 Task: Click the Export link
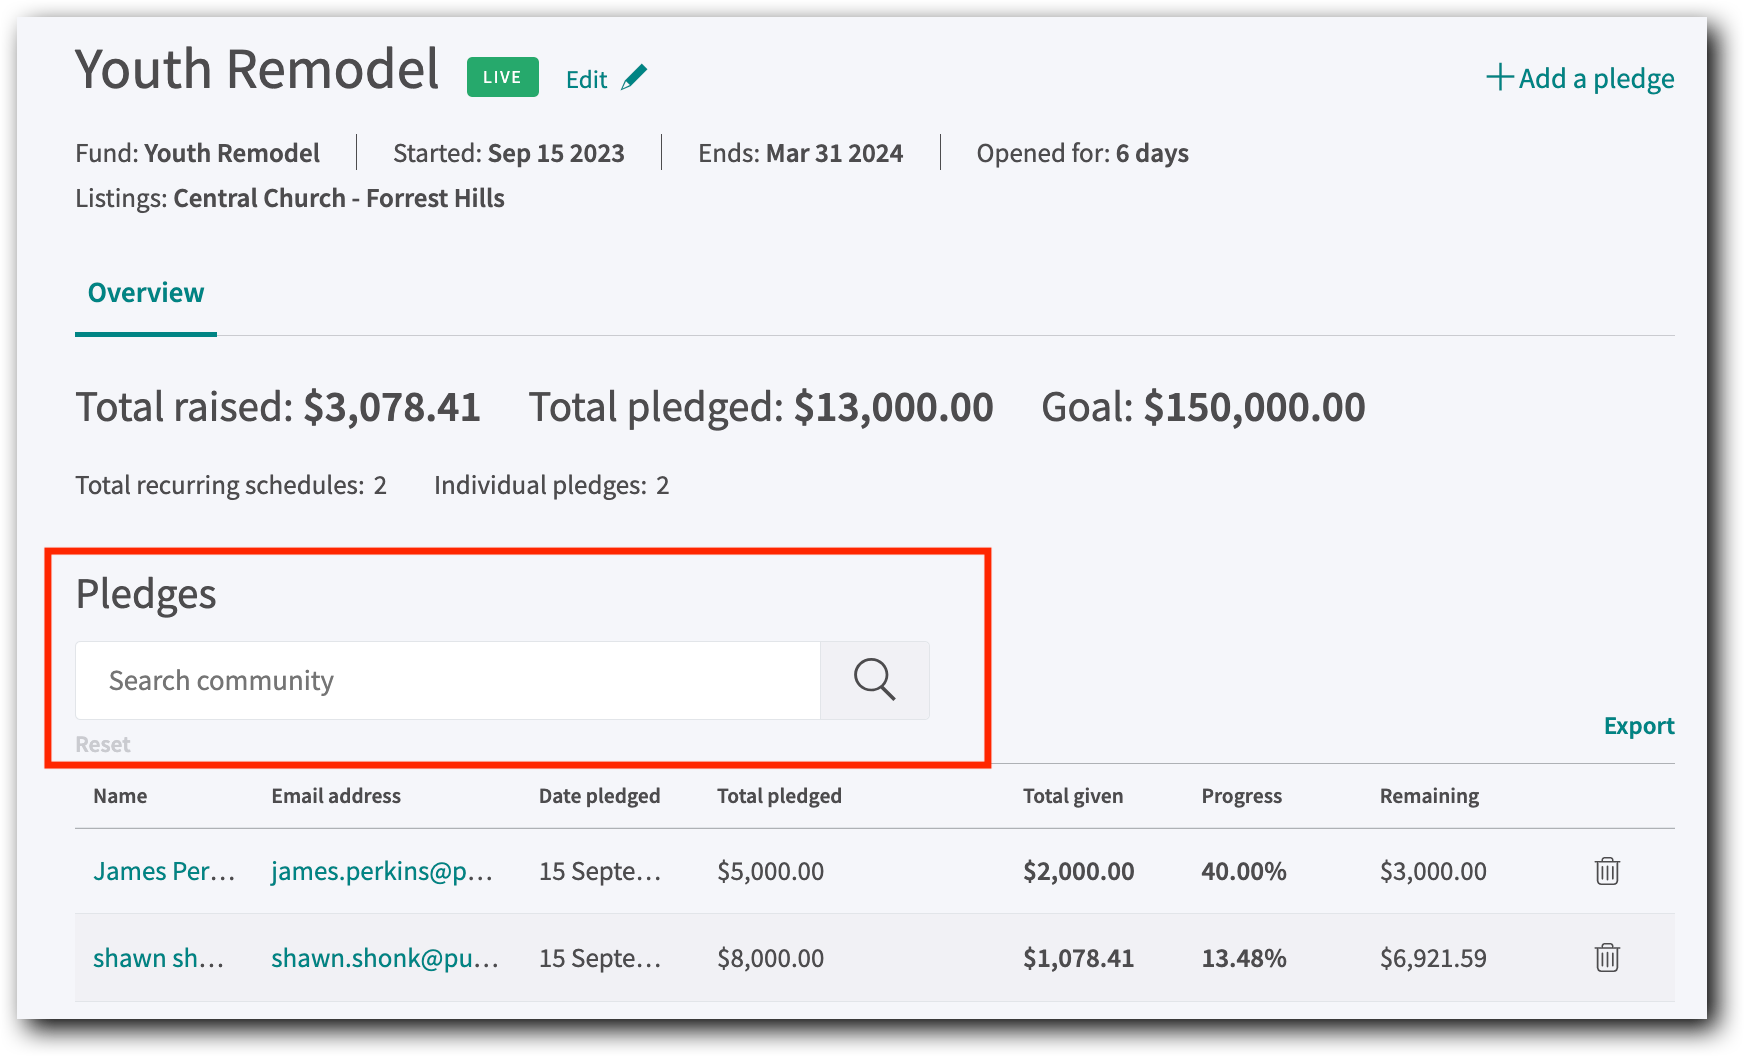[x=1638, y=726]
